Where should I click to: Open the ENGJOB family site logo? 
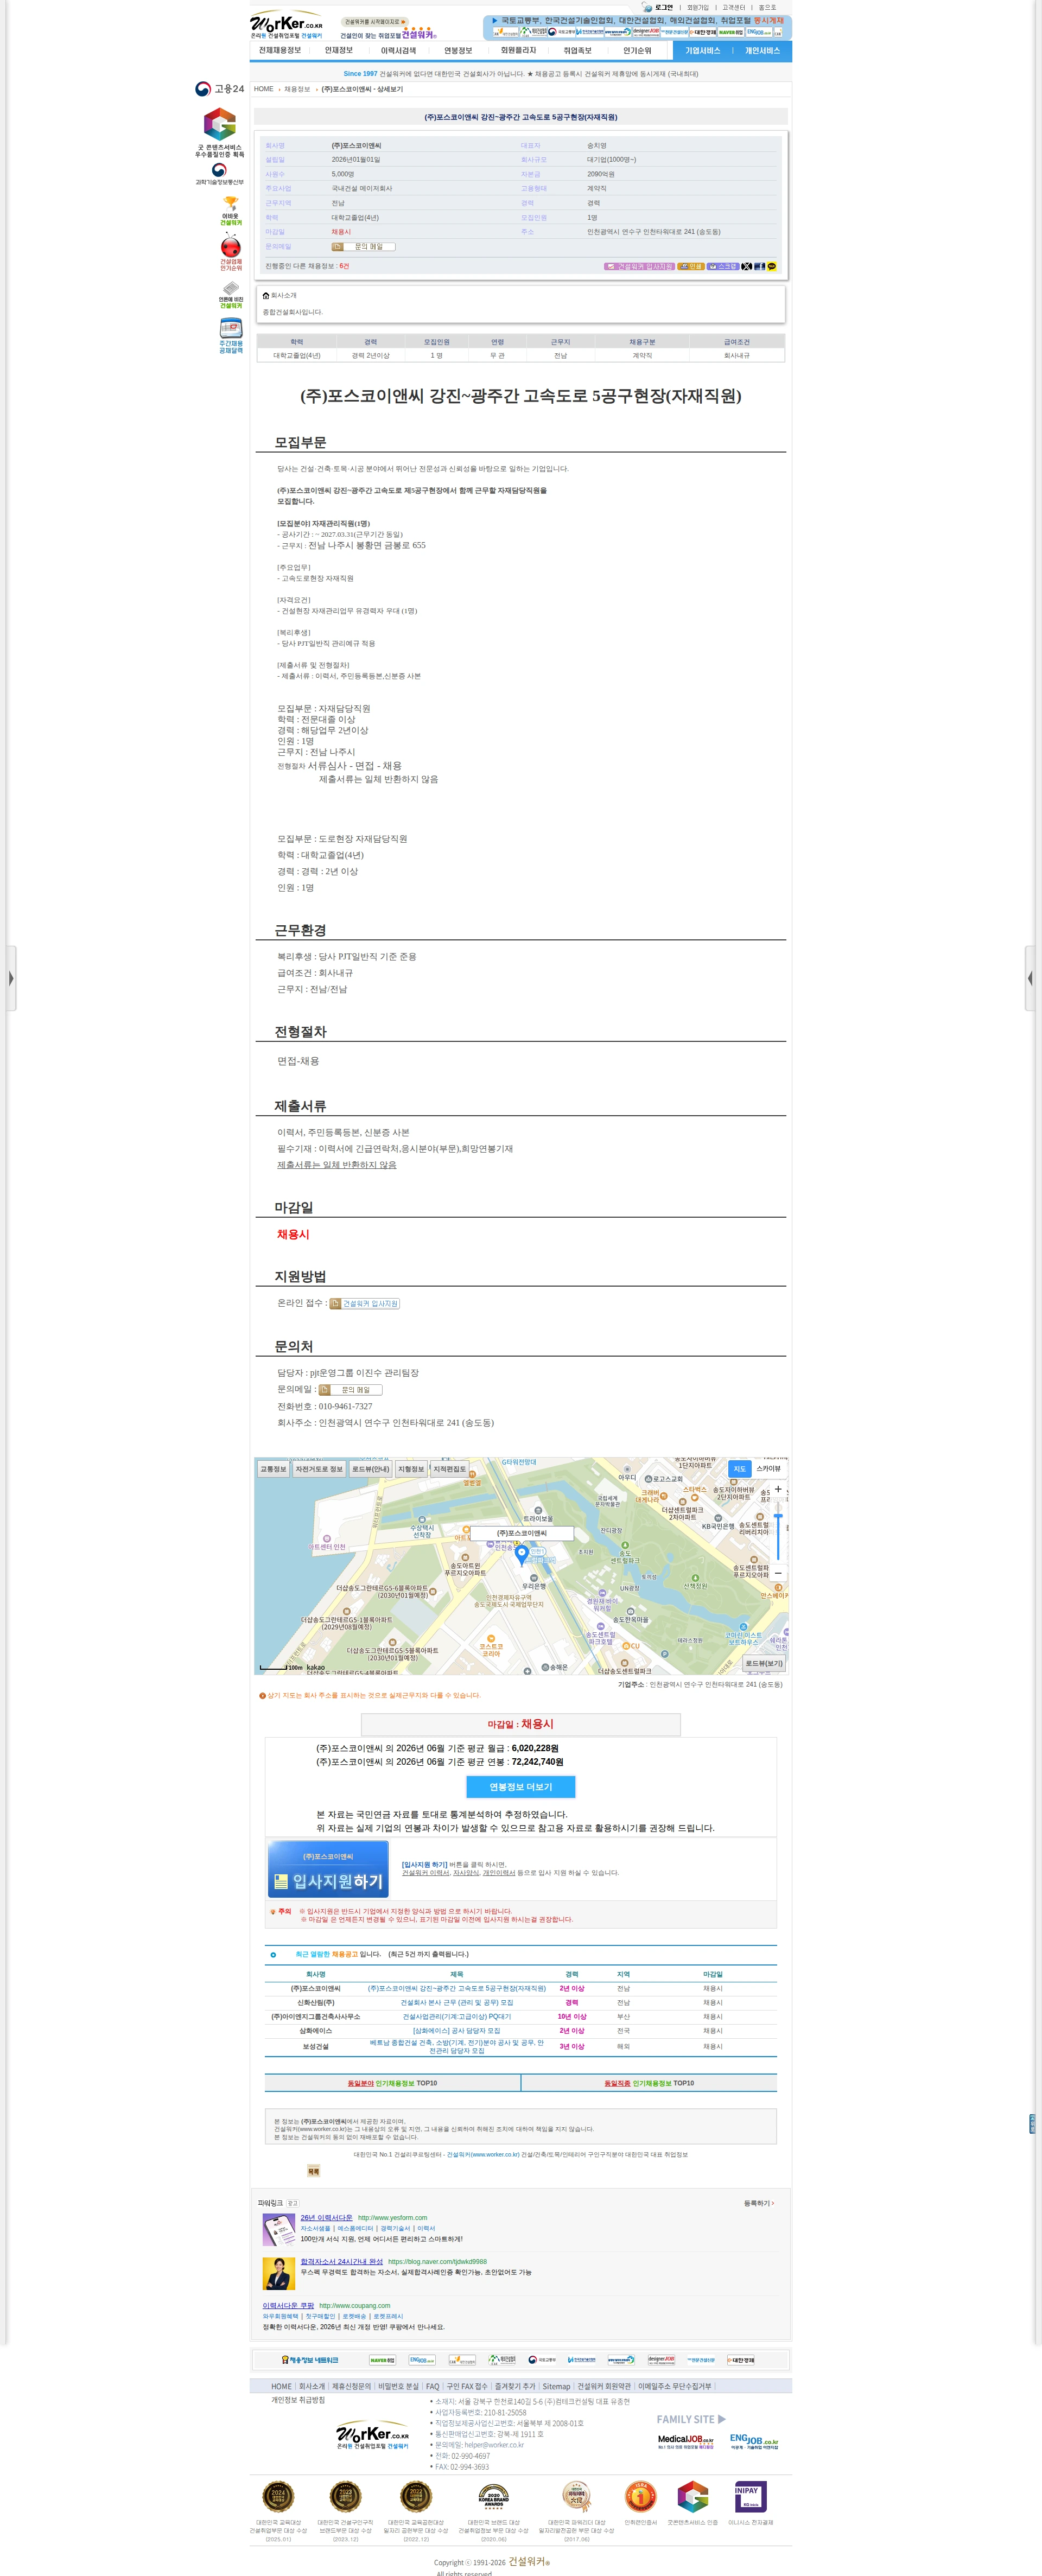[753, 2441]
